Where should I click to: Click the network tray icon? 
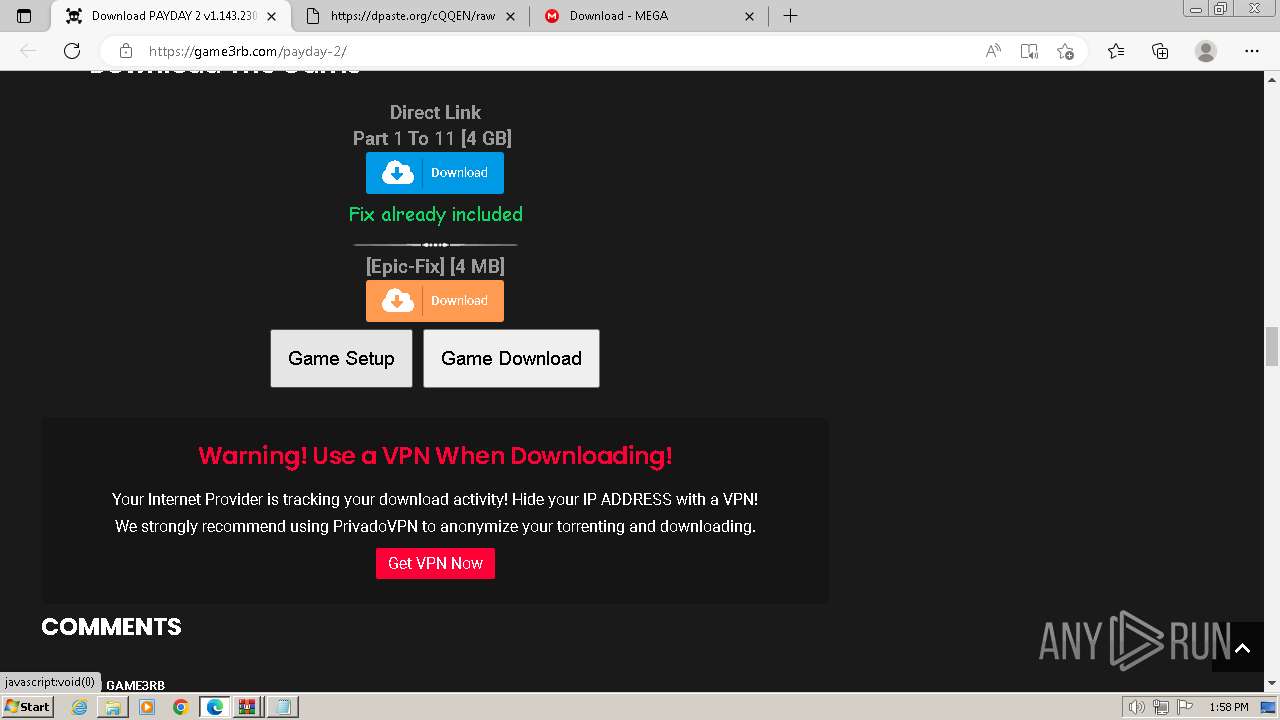click(x=1160, y=707)
